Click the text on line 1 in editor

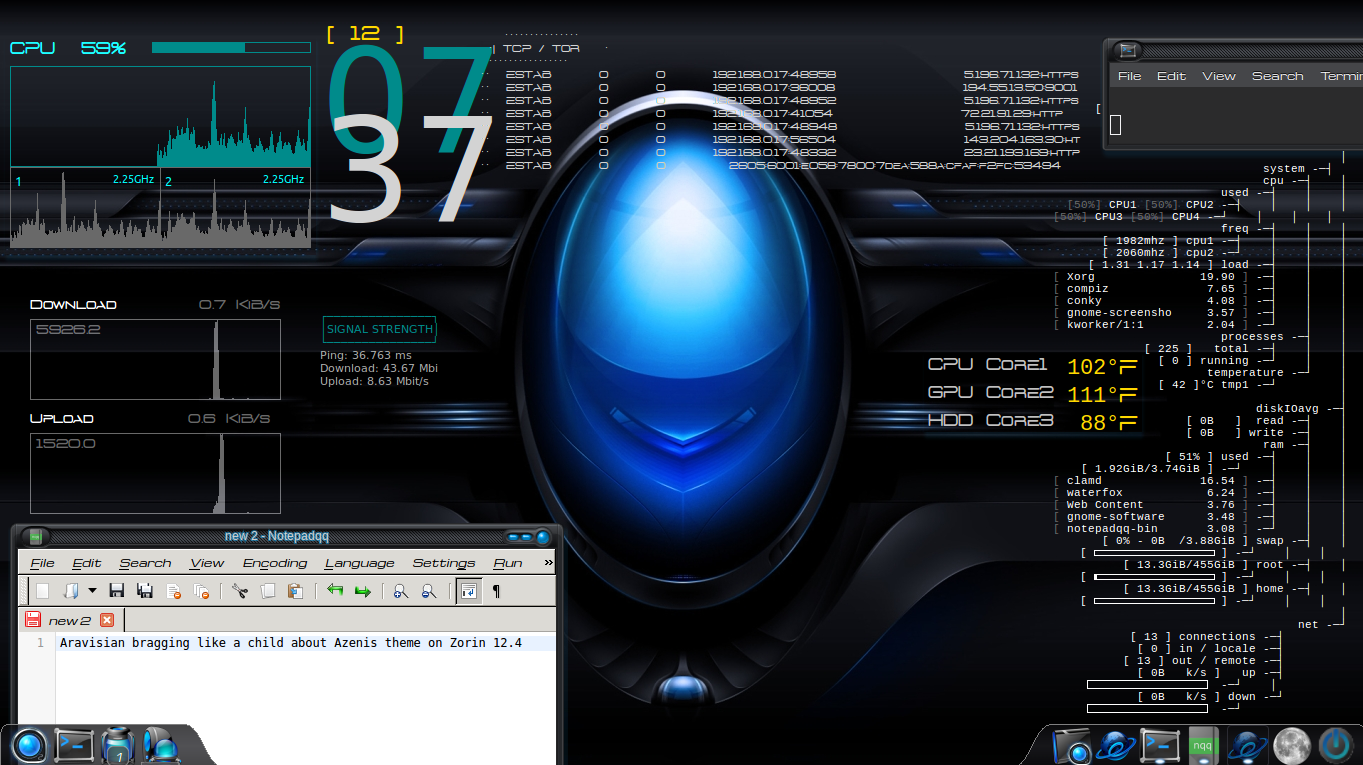point(290,643)
